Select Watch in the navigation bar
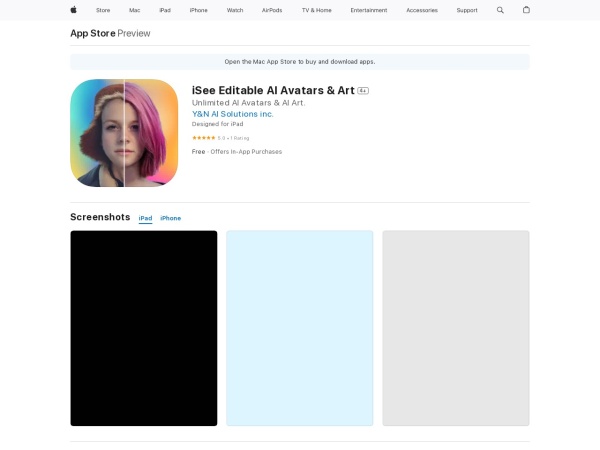 coord(235,10)
